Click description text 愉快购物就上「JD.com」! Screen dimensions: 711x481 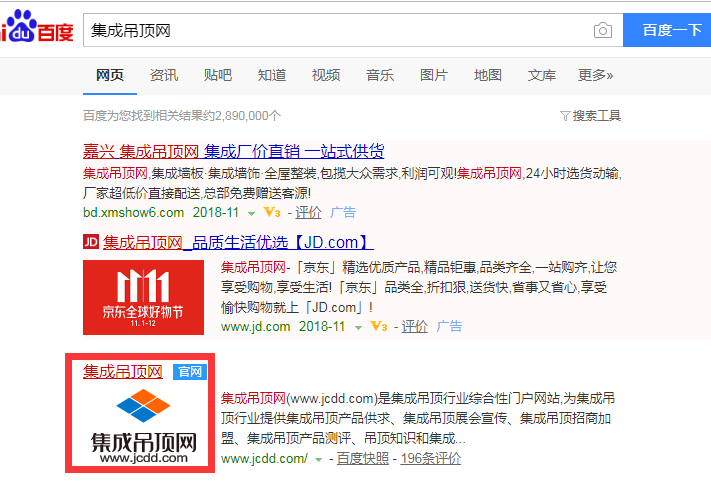(297, 307)
